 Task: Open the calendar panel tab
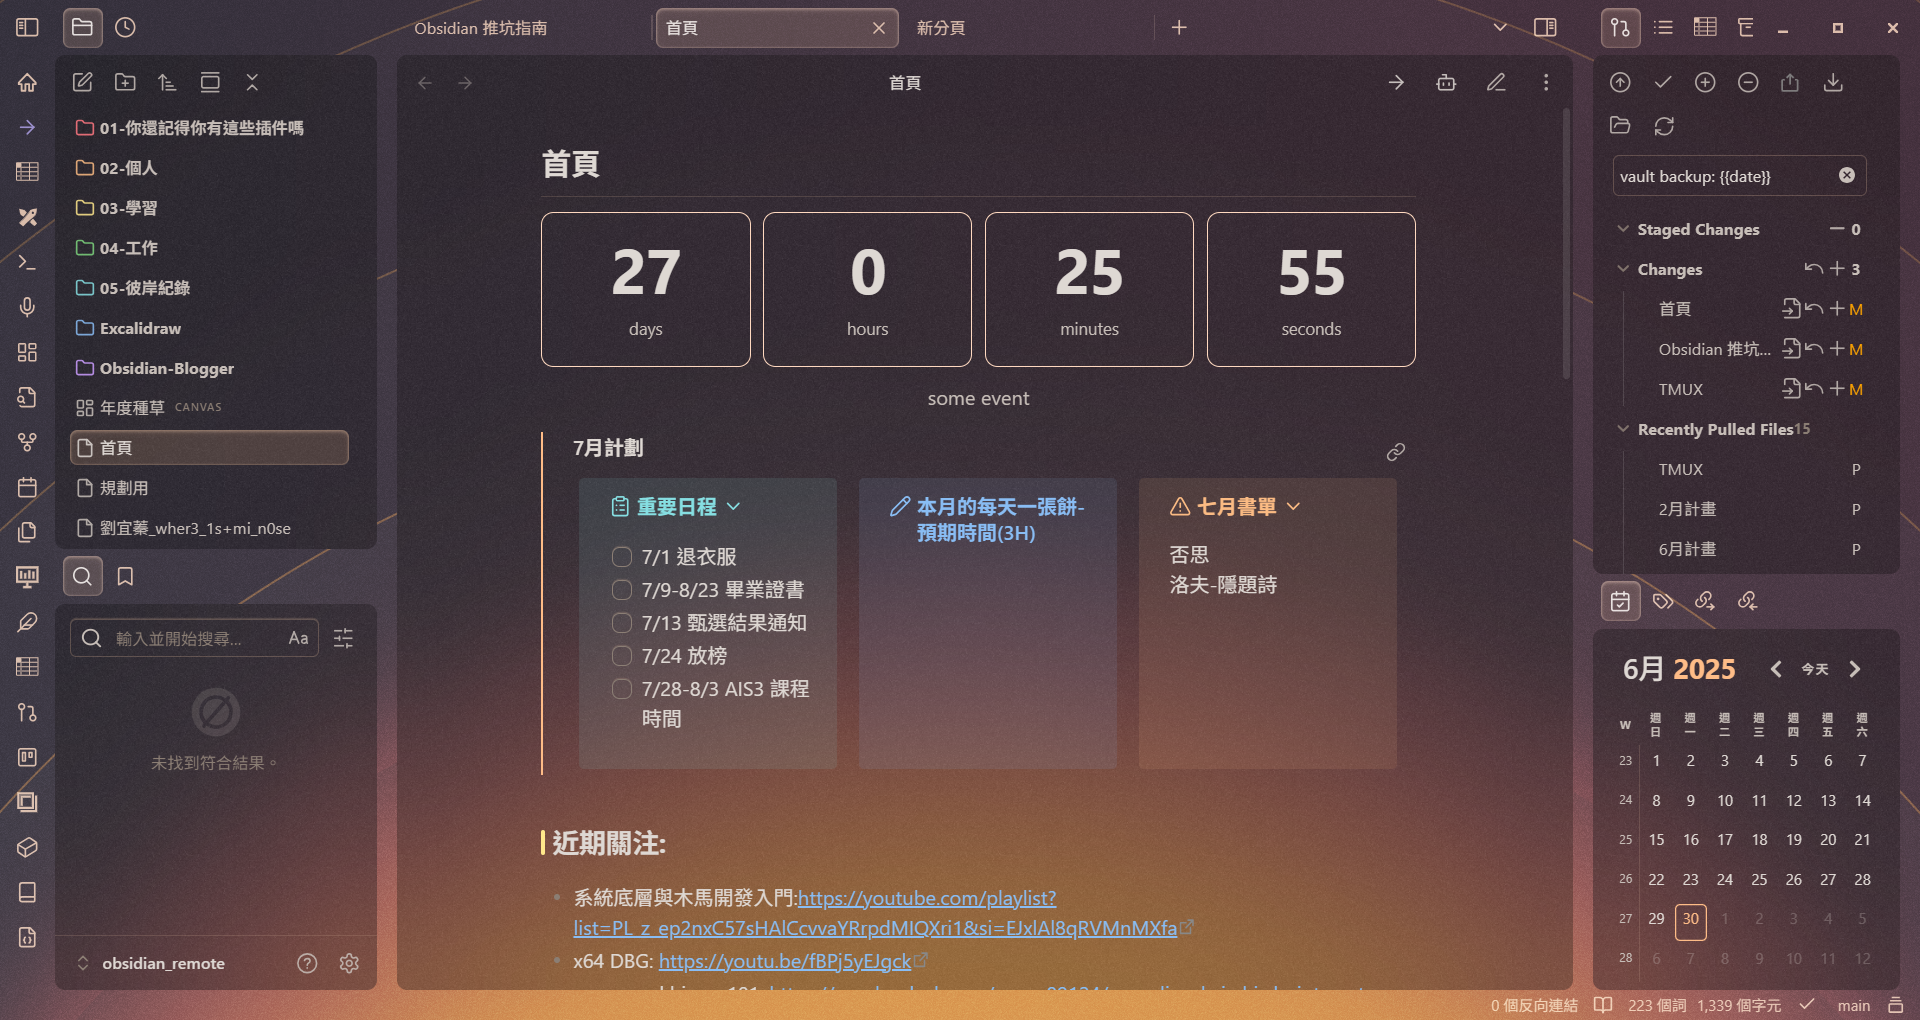pos(1620,601)
